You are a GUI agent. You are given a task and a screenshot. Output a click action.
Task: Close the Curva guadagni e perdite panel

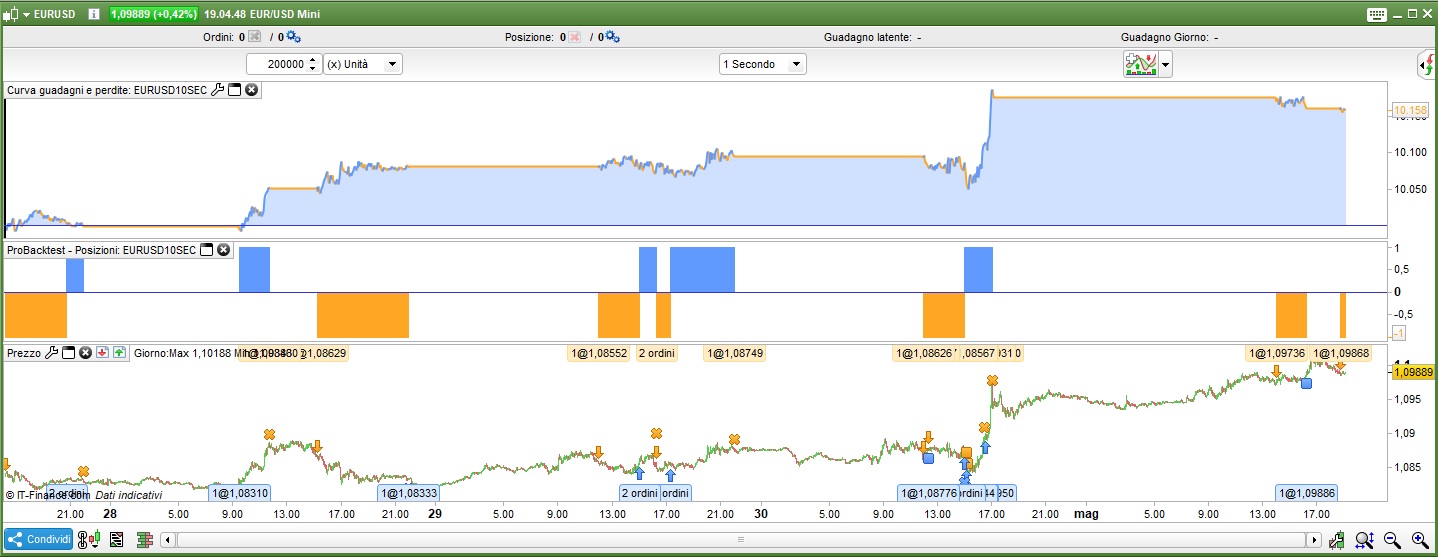251,90
